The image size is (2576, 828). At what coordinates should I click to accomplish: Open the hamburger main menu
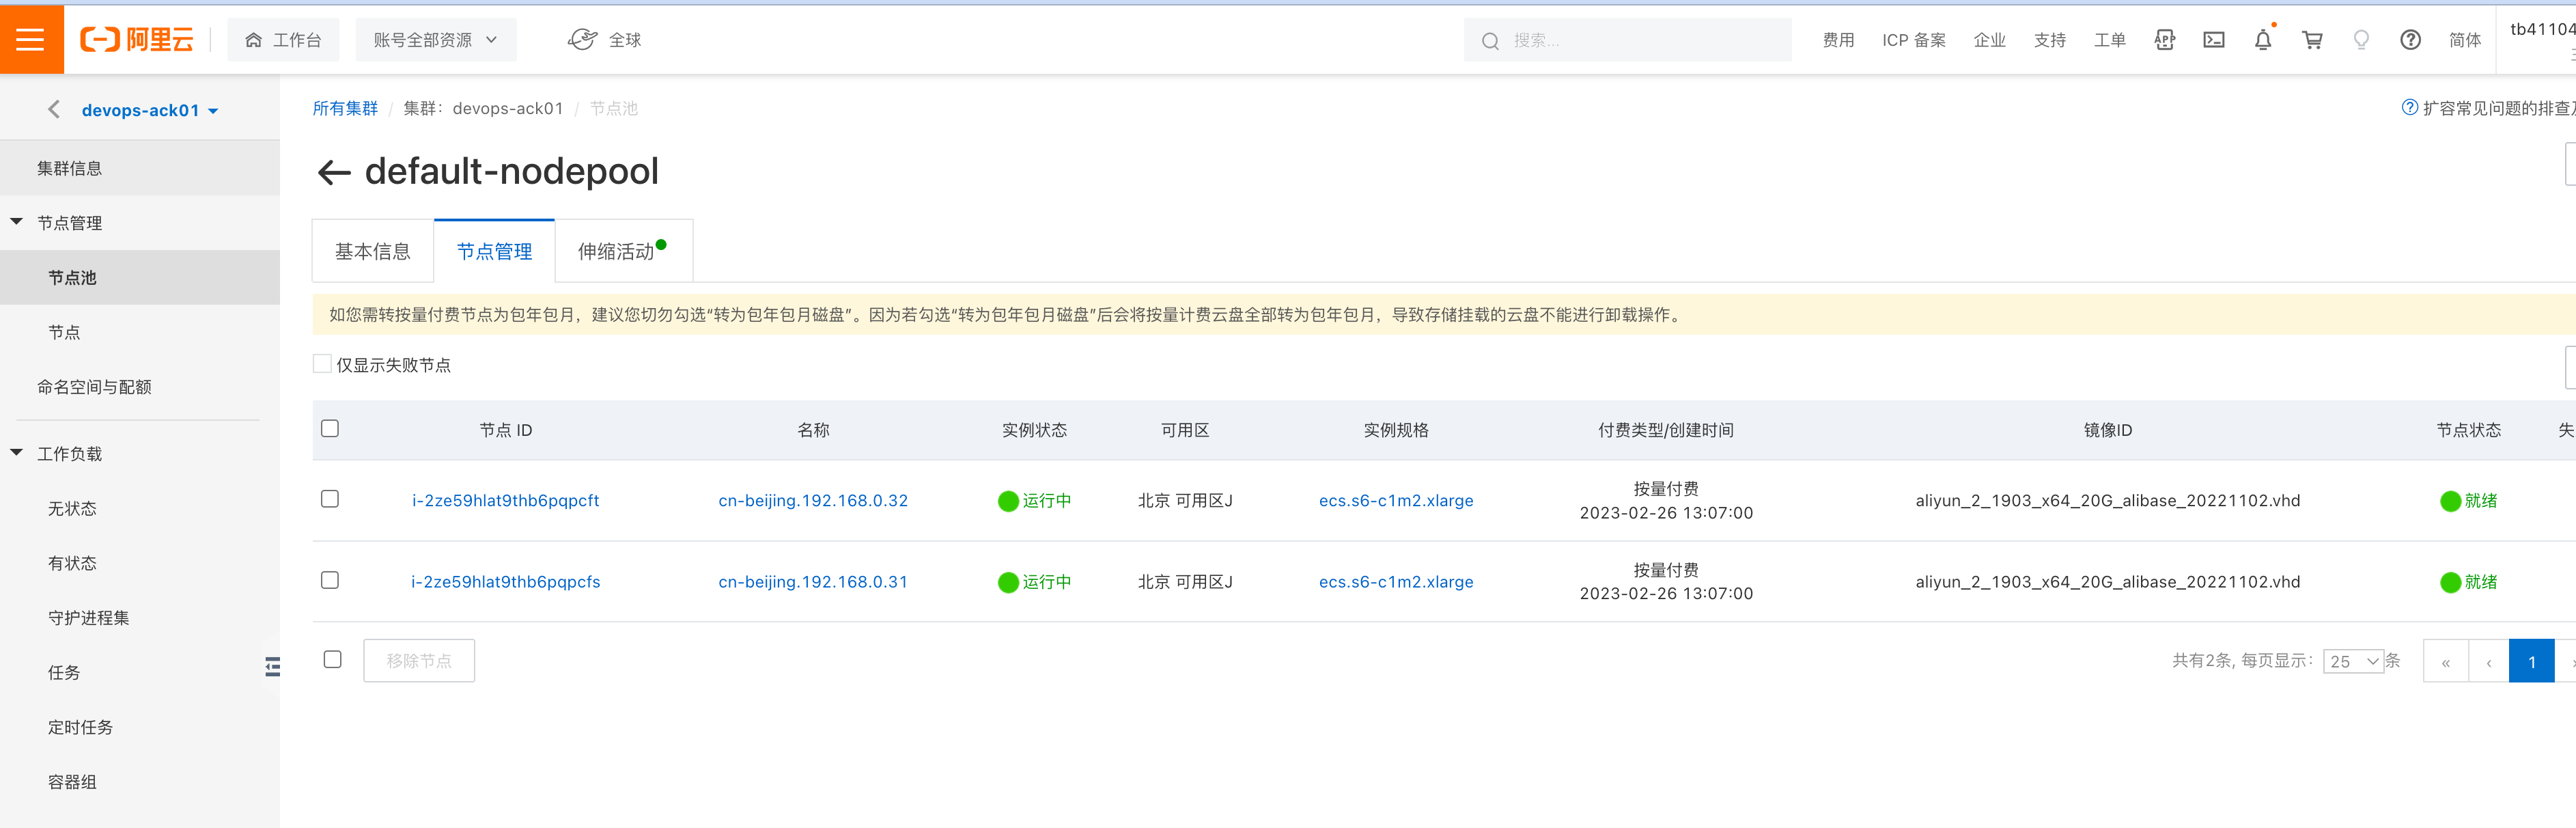(31, 39)
